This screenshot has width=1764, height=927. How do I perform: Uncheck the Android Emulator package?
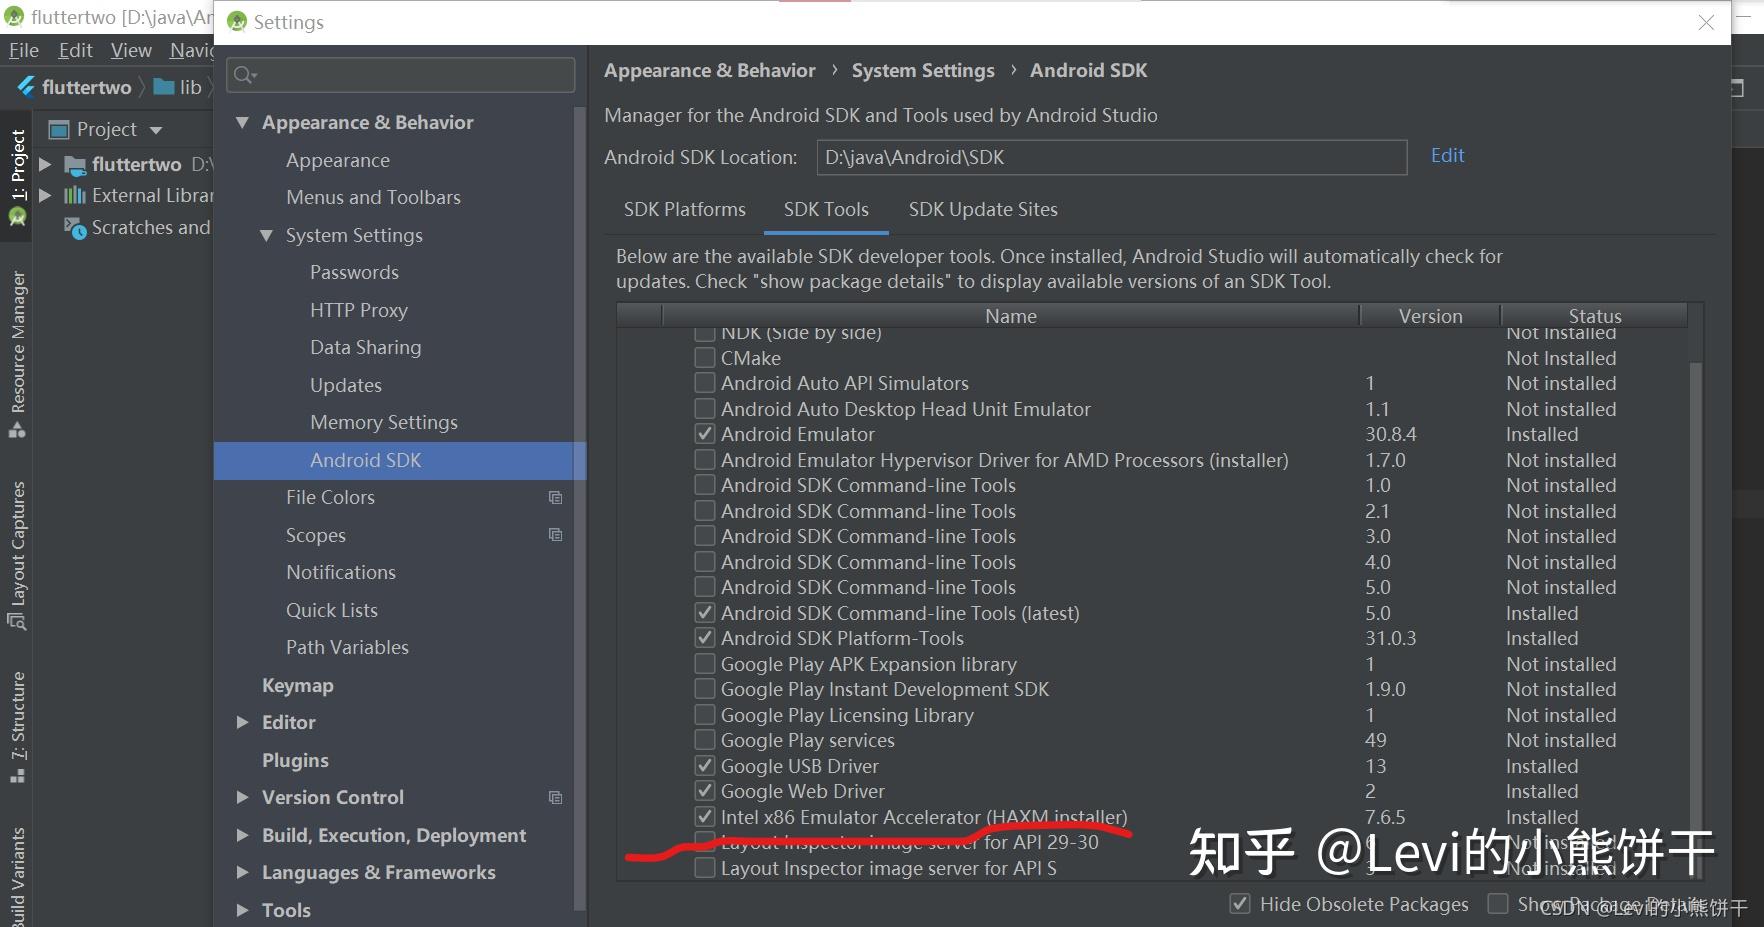pos(705,433)
